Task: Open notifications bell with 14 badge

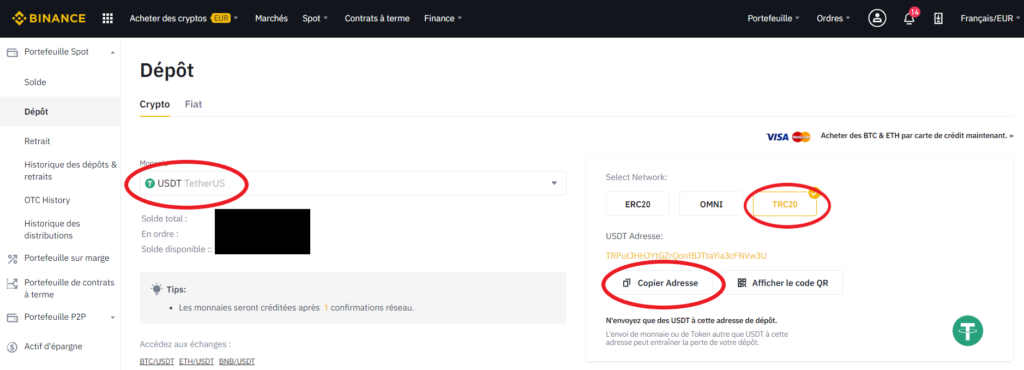Action: [909, 18]
